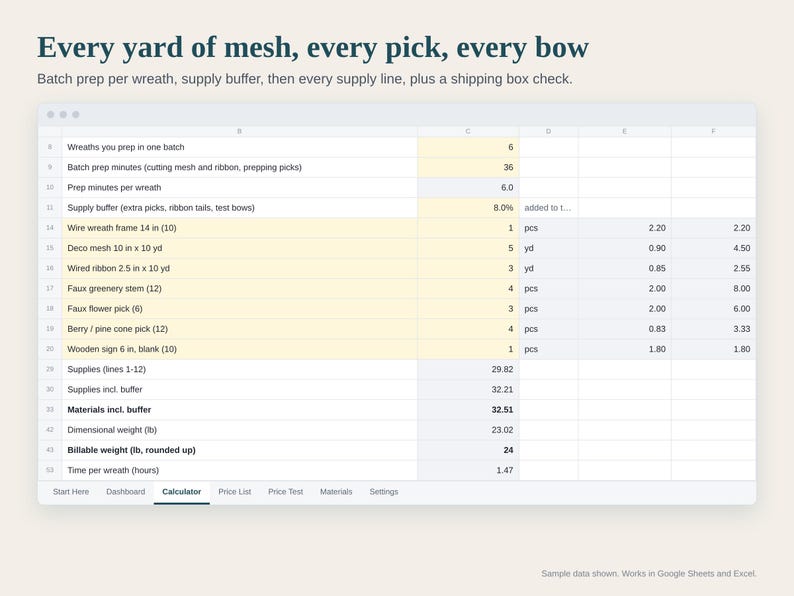Select row 11 header
Screen dimensions: 794x596
(50, 208)
